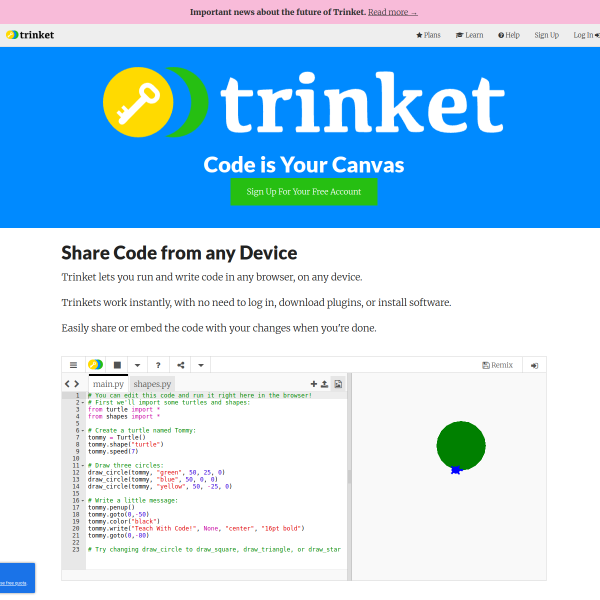The image size is (600, 600).
Task: Click the tommy.write 'Teach With Code!' line
Action: tap(196, 528)
